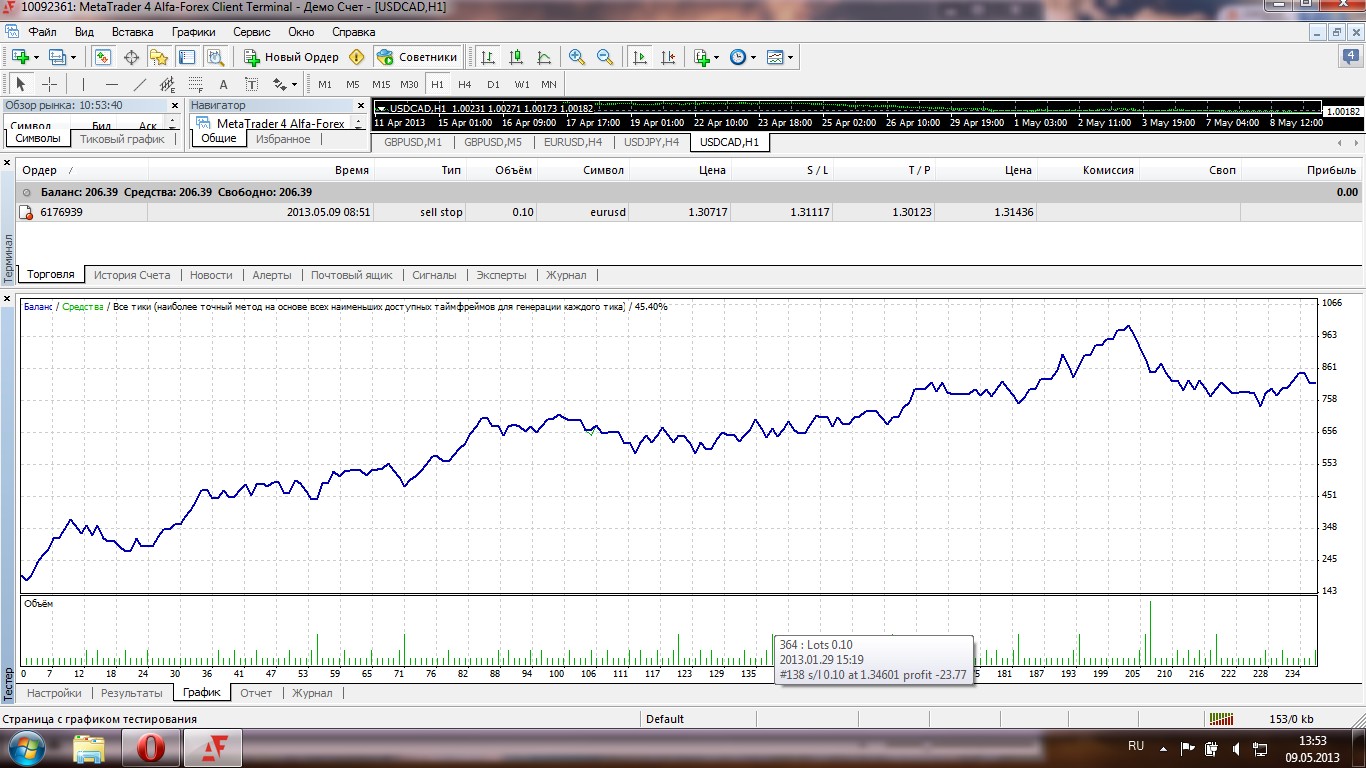Toggle the Navigator star-folder icon
This screenshot has width=1366, height=768.
click(x=159, y=57)
